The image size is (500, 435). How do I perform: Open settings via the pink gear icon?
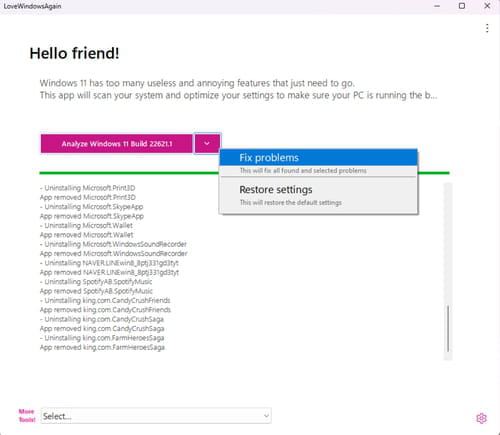click(x=481, y=418)
